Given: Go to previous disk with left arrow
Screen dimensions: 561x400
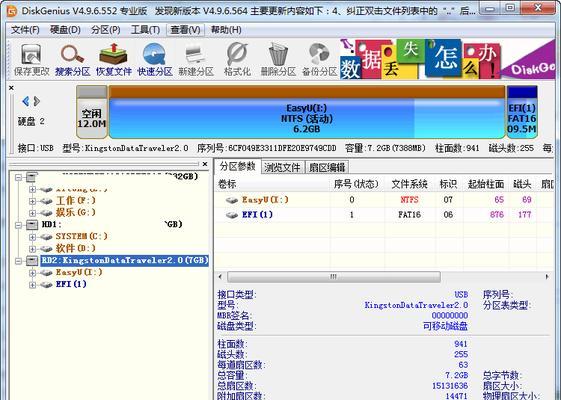Looking at the screenshot, I should [25, 101].
